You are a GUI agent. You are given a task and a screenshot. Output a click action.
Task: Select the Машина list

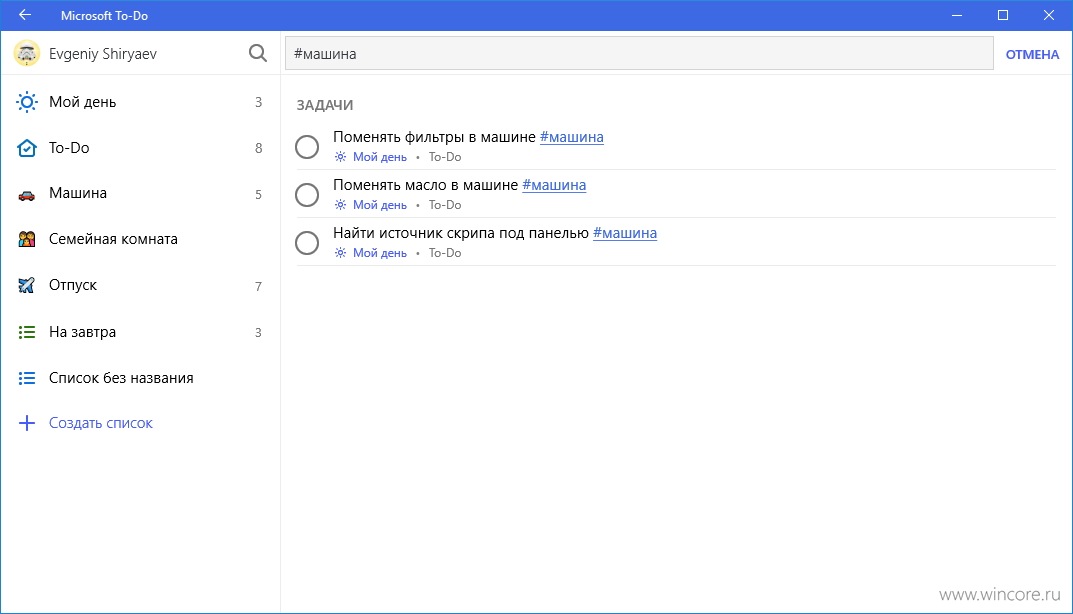click(140, 194)
